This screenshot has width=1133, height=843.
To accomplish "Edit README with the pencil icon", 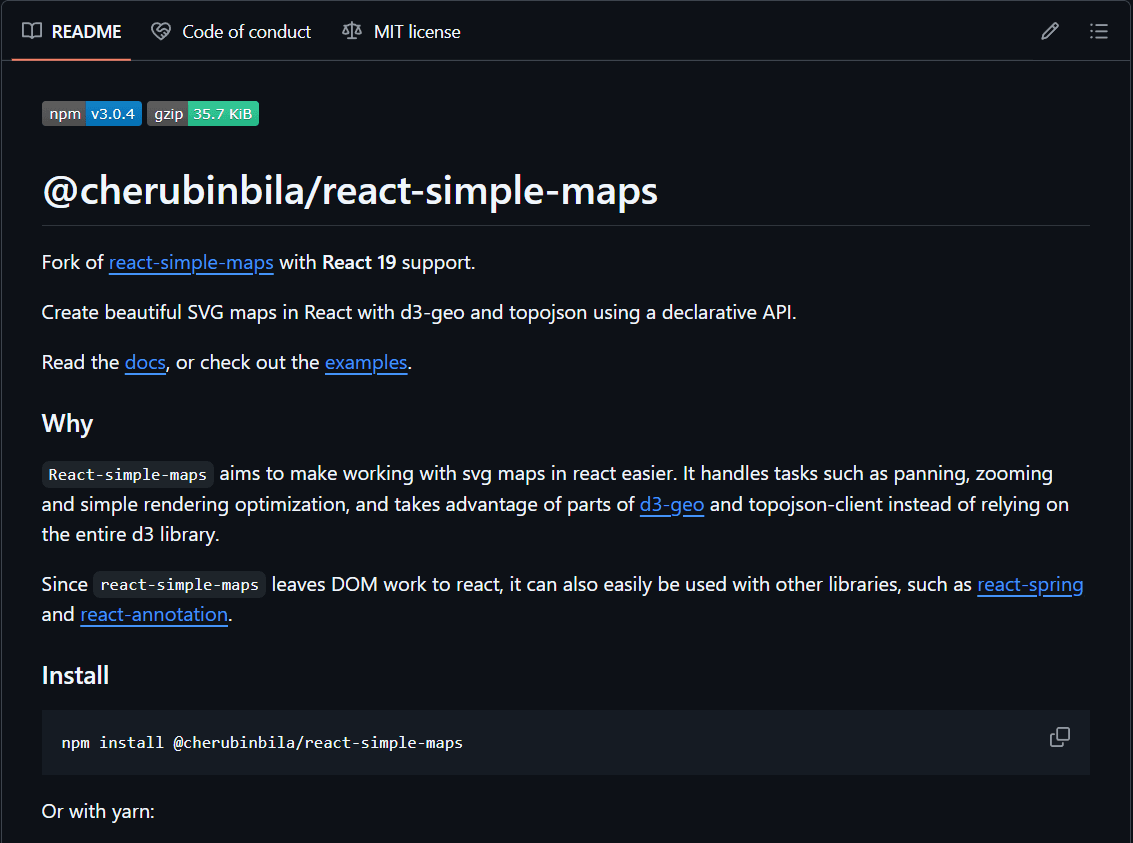I will (1050, 31).
